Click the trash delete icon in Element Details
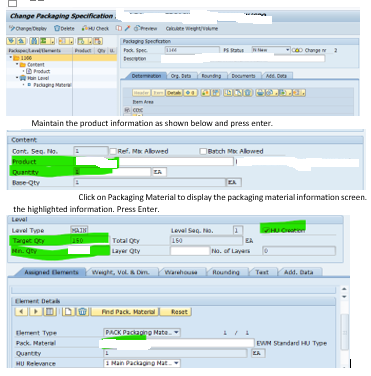Viewport: 371px width, 376px height. coord(83,312)
